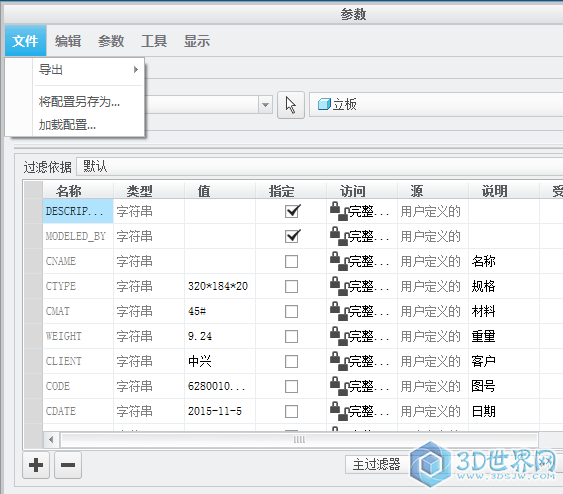
Task: Check 指定 checkbox for CLIENT row
Action: (x=292, y=362)
